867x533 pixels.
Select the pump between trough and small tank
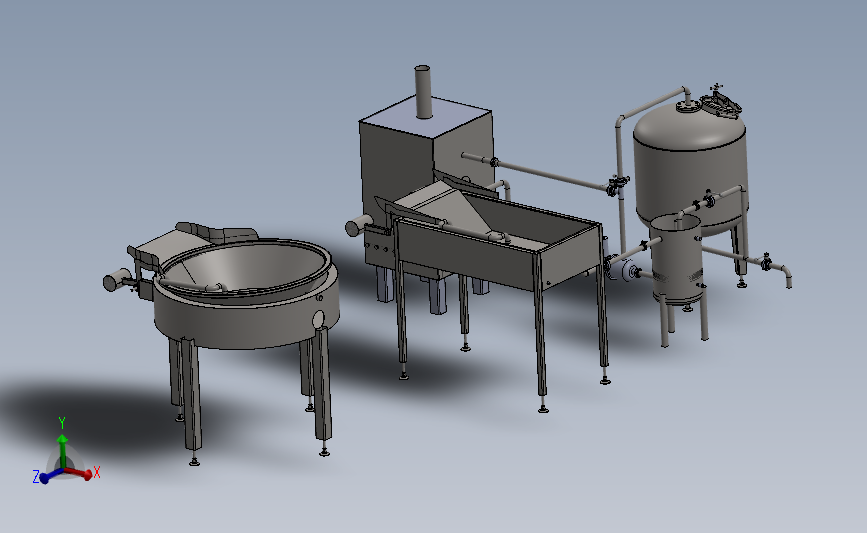point(621,268)
